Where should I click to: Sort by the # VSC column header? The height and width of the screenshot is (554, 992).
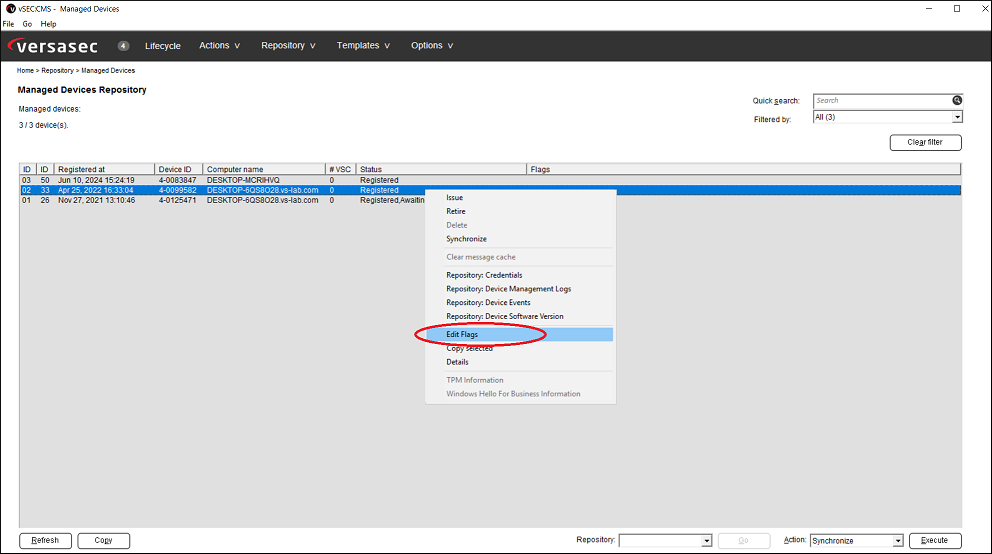click(340, 169)
